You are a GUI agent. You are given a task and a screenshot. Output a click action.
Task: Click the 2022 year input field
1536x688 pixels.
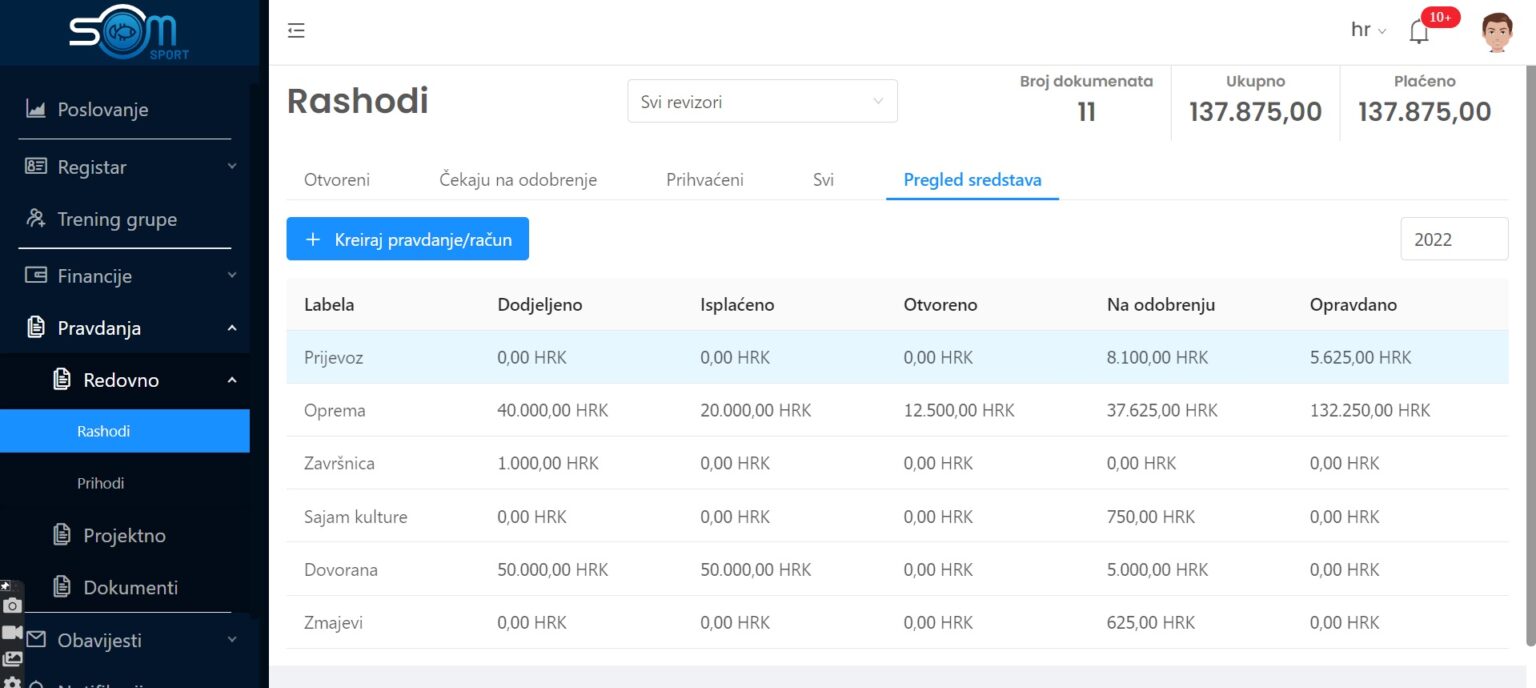[x=1453, y=239]
